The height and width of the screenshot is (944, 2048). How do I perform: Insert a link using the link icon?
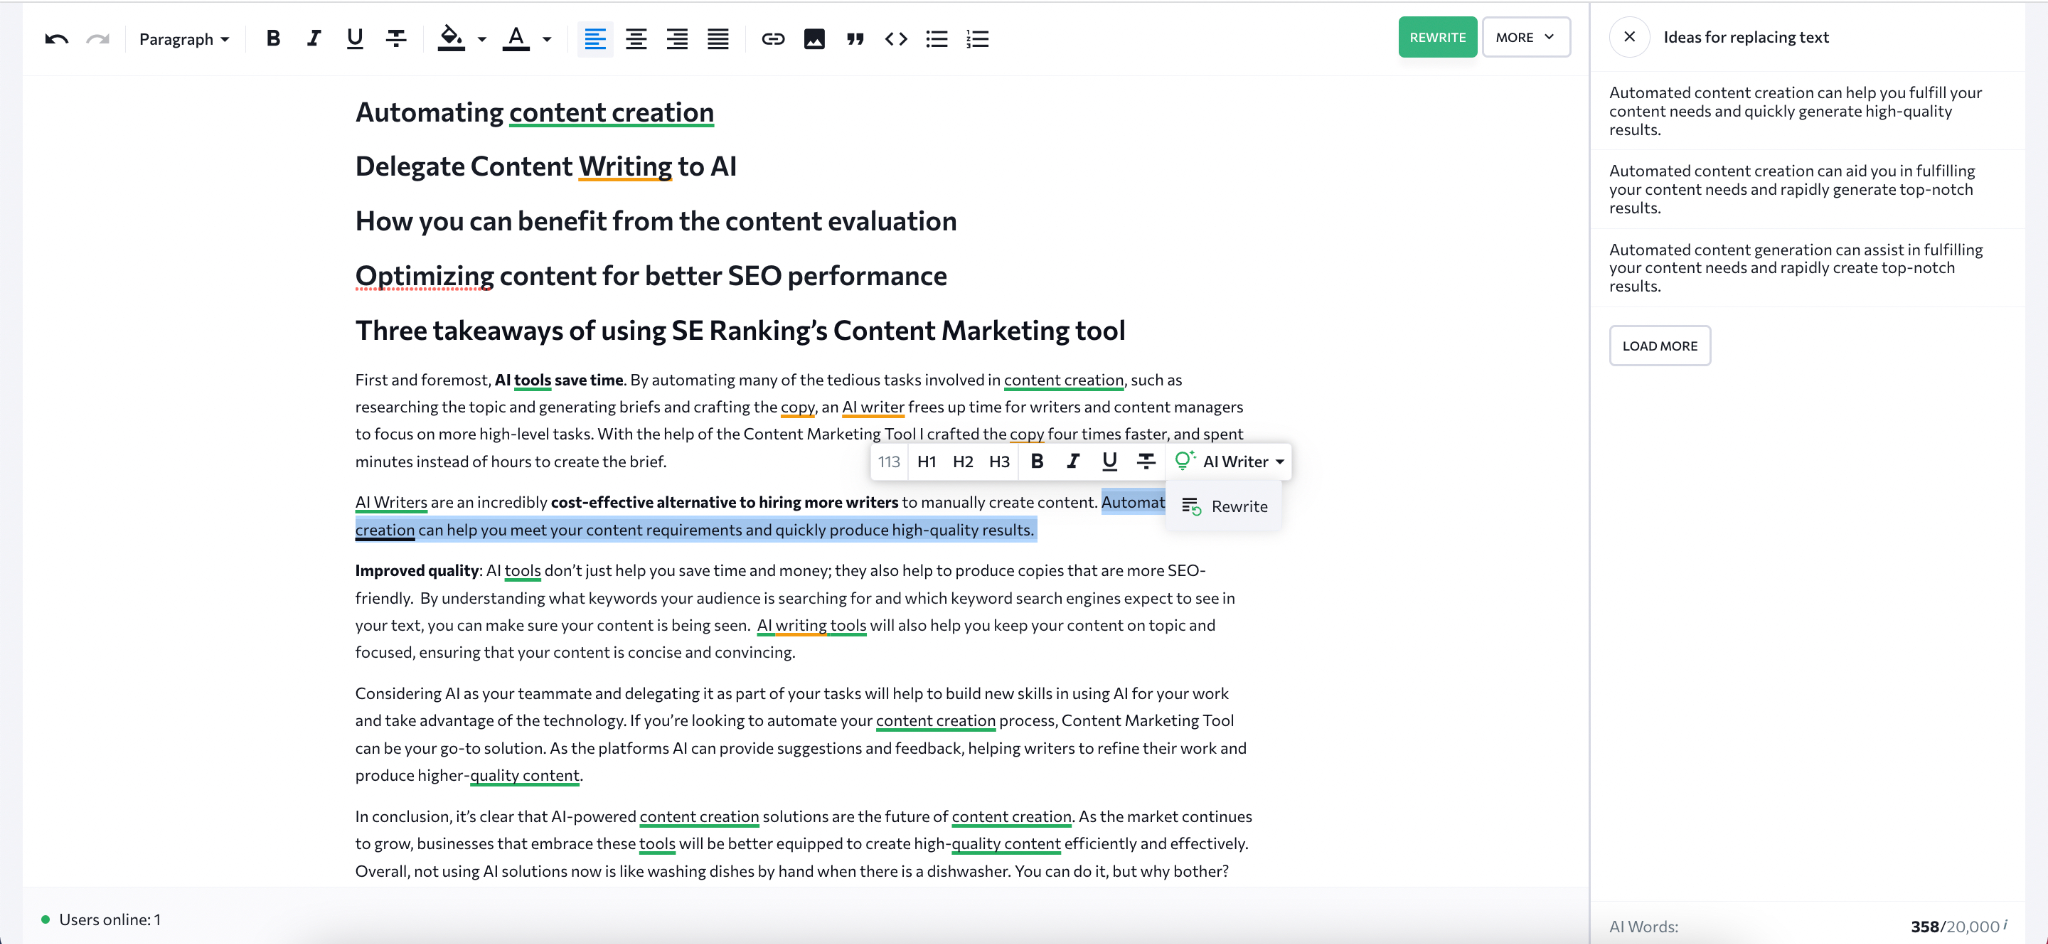point(772,39)
